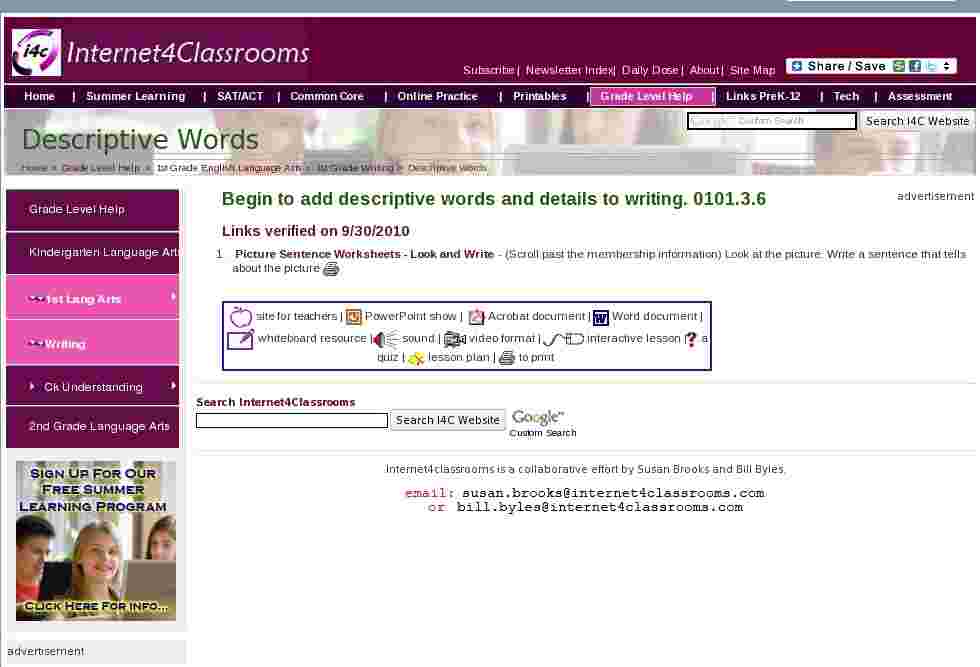Viewport: 980px width, 667px height.
Task: Click the Acrobat document icon
Action: [x=476, y=317]
